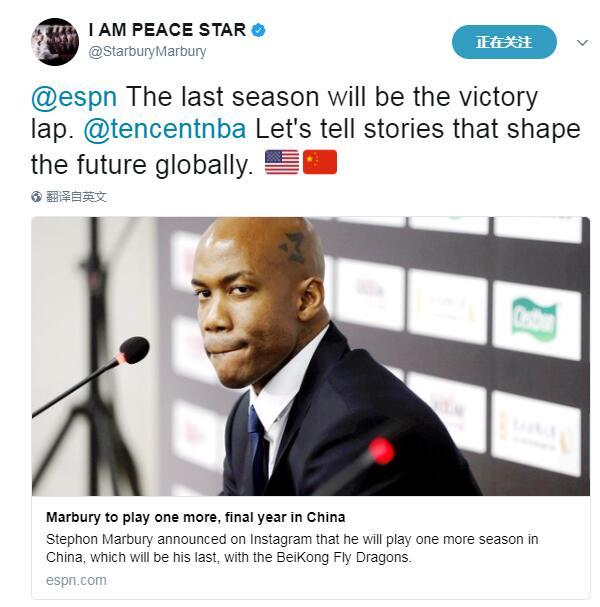Open the espn.com source link
This screenshot has width=600, height=607.
[76, 580]
